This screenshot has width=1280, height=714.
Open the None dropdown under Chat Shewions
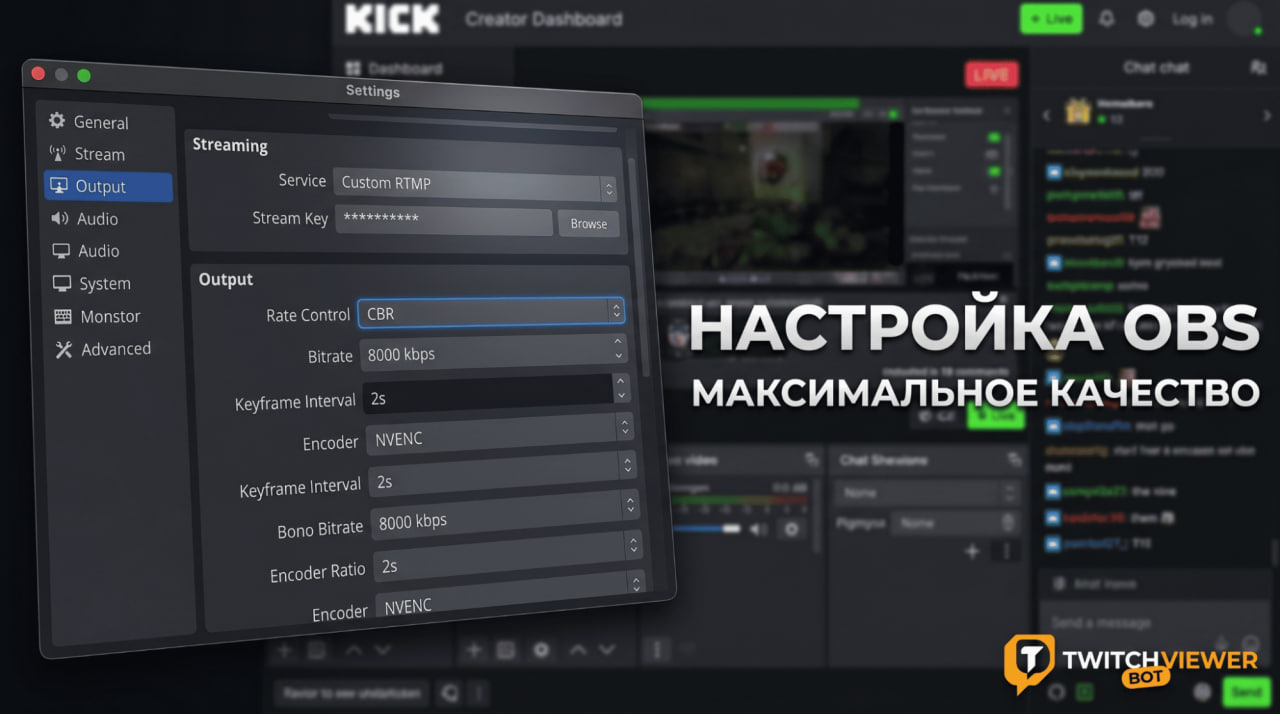(926, 493)
